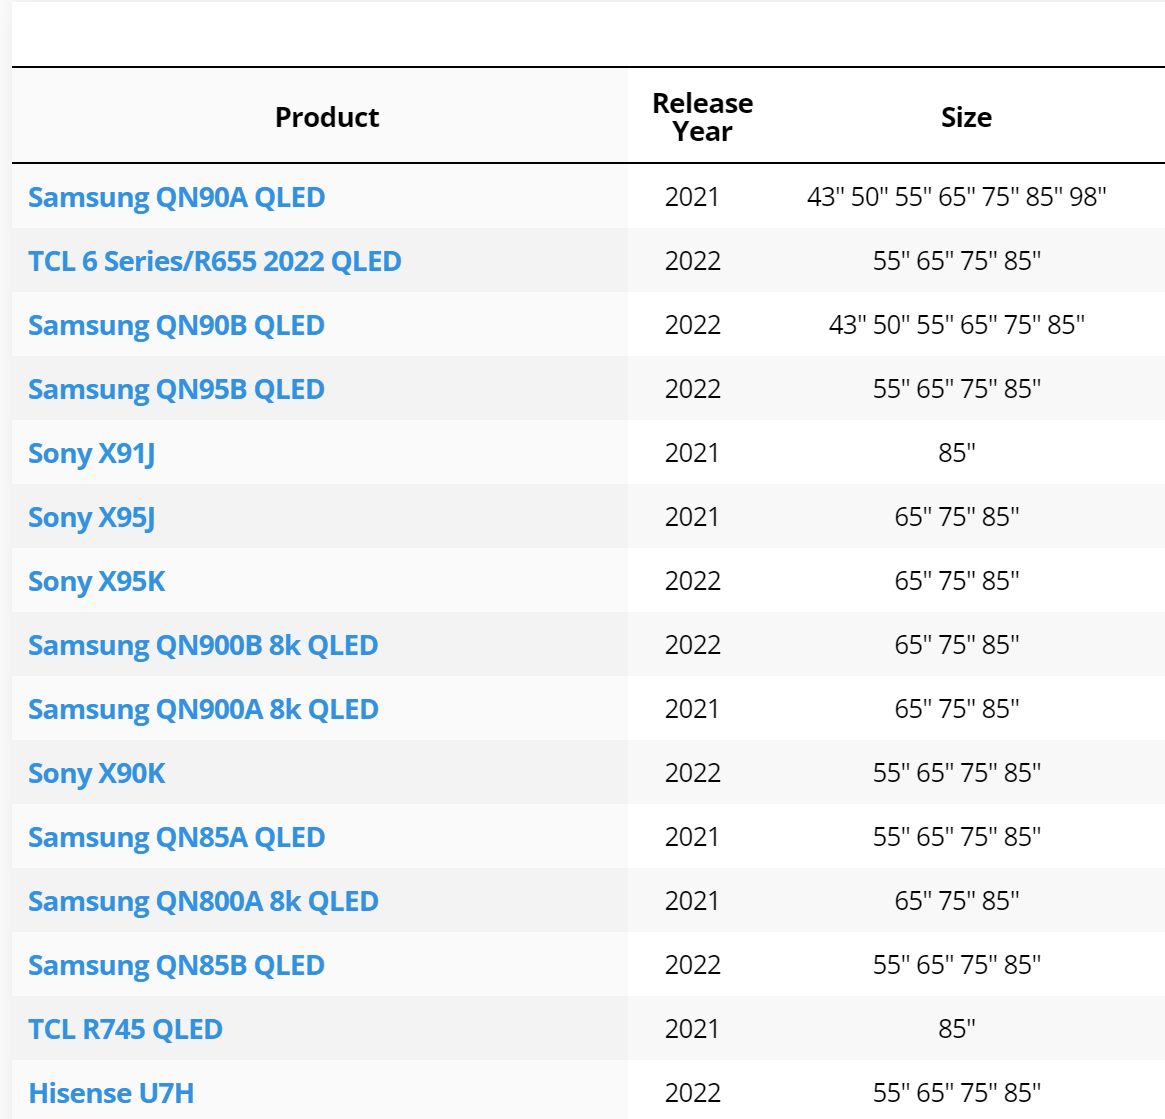Click the Release Year column header

[x=702, y=117]
